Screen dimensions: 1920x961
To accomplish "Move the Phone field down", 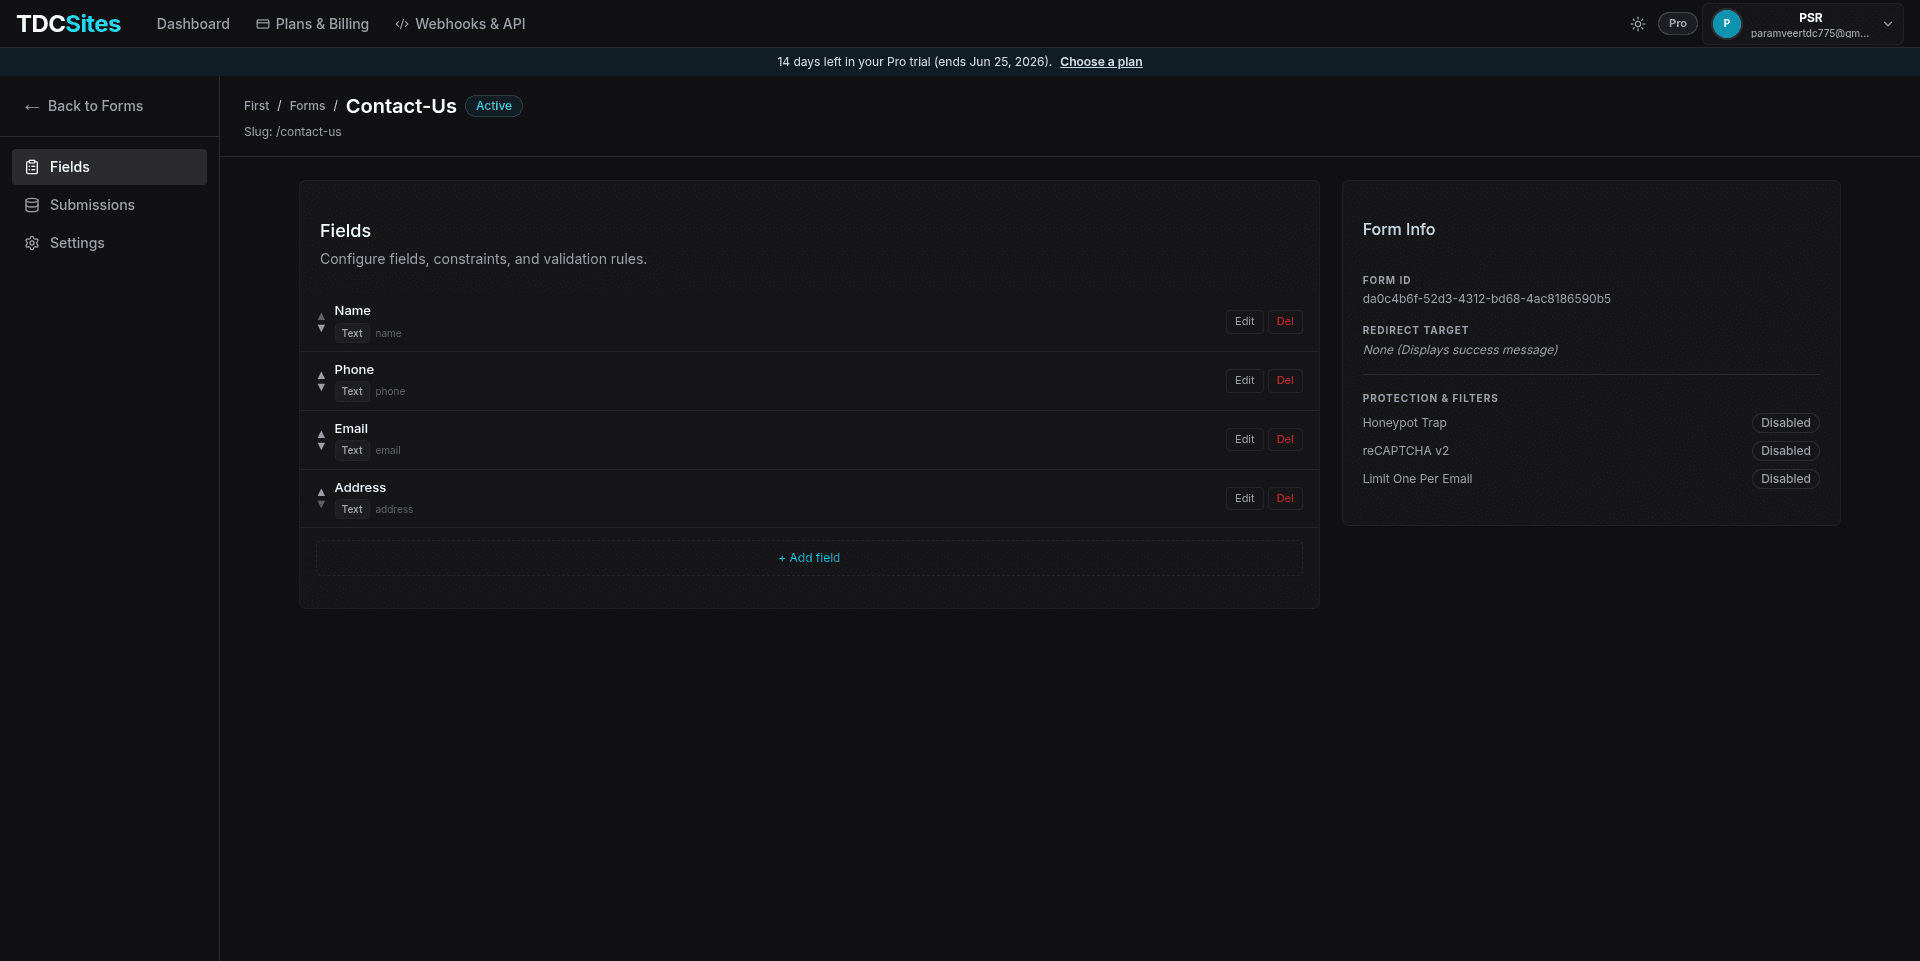I will tap(321, 387).
